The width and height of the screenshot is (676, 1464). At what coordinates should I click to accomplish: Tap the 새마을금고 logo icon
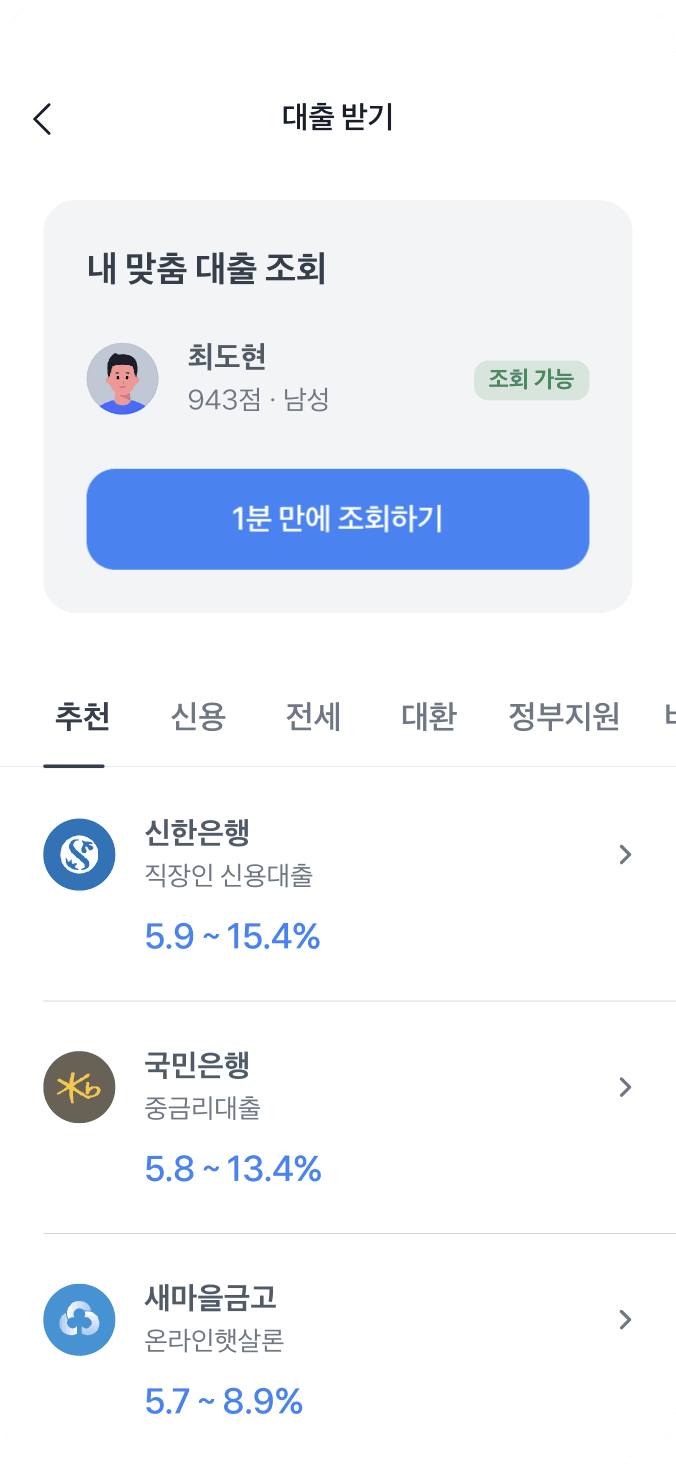[80, 1320]
